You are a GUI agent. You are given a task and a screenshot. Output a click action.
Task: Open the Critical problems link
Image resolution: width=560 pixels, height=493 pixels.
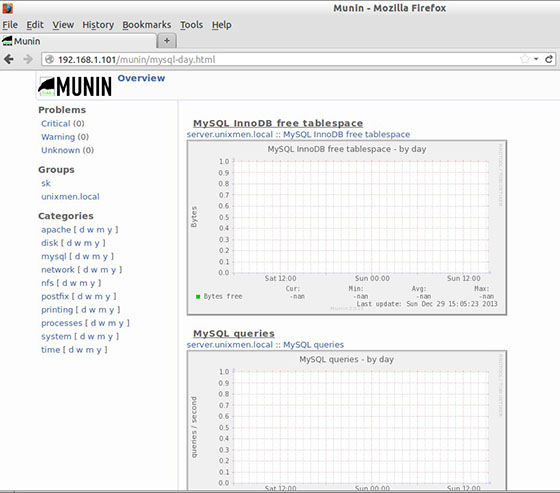[x=56, y=124]
